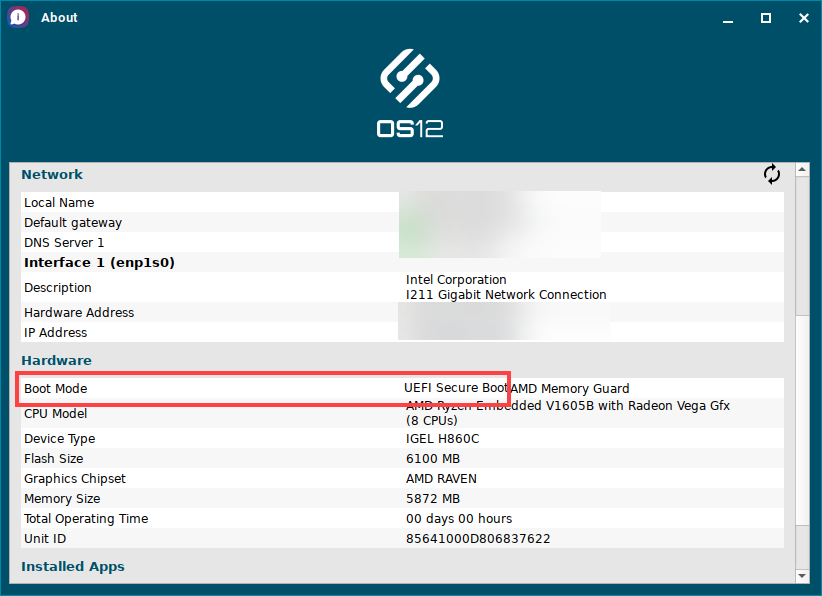
Task: Click the About title in the title bar
Action: click(x=58, y=17)
